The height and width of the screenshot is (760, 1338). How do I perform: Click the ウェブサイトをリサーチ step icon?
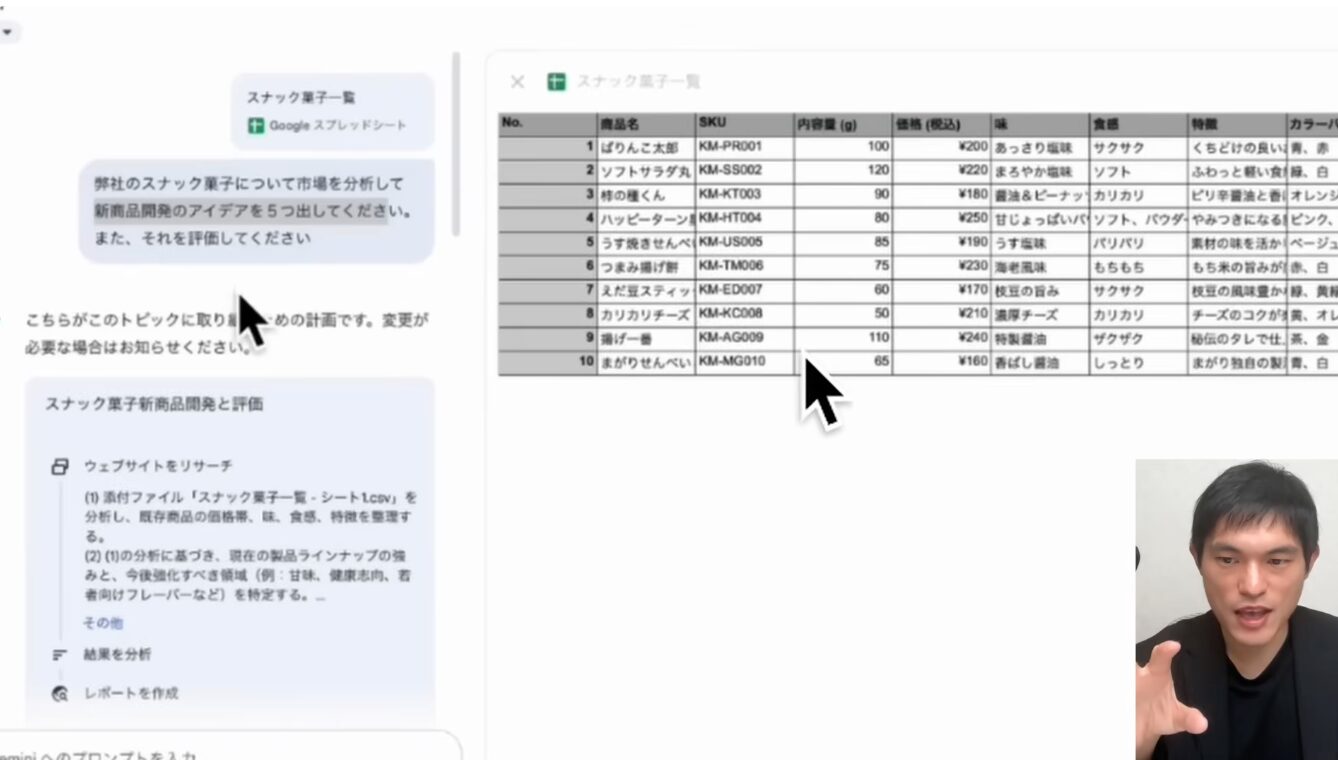click(x=60, y=467)
